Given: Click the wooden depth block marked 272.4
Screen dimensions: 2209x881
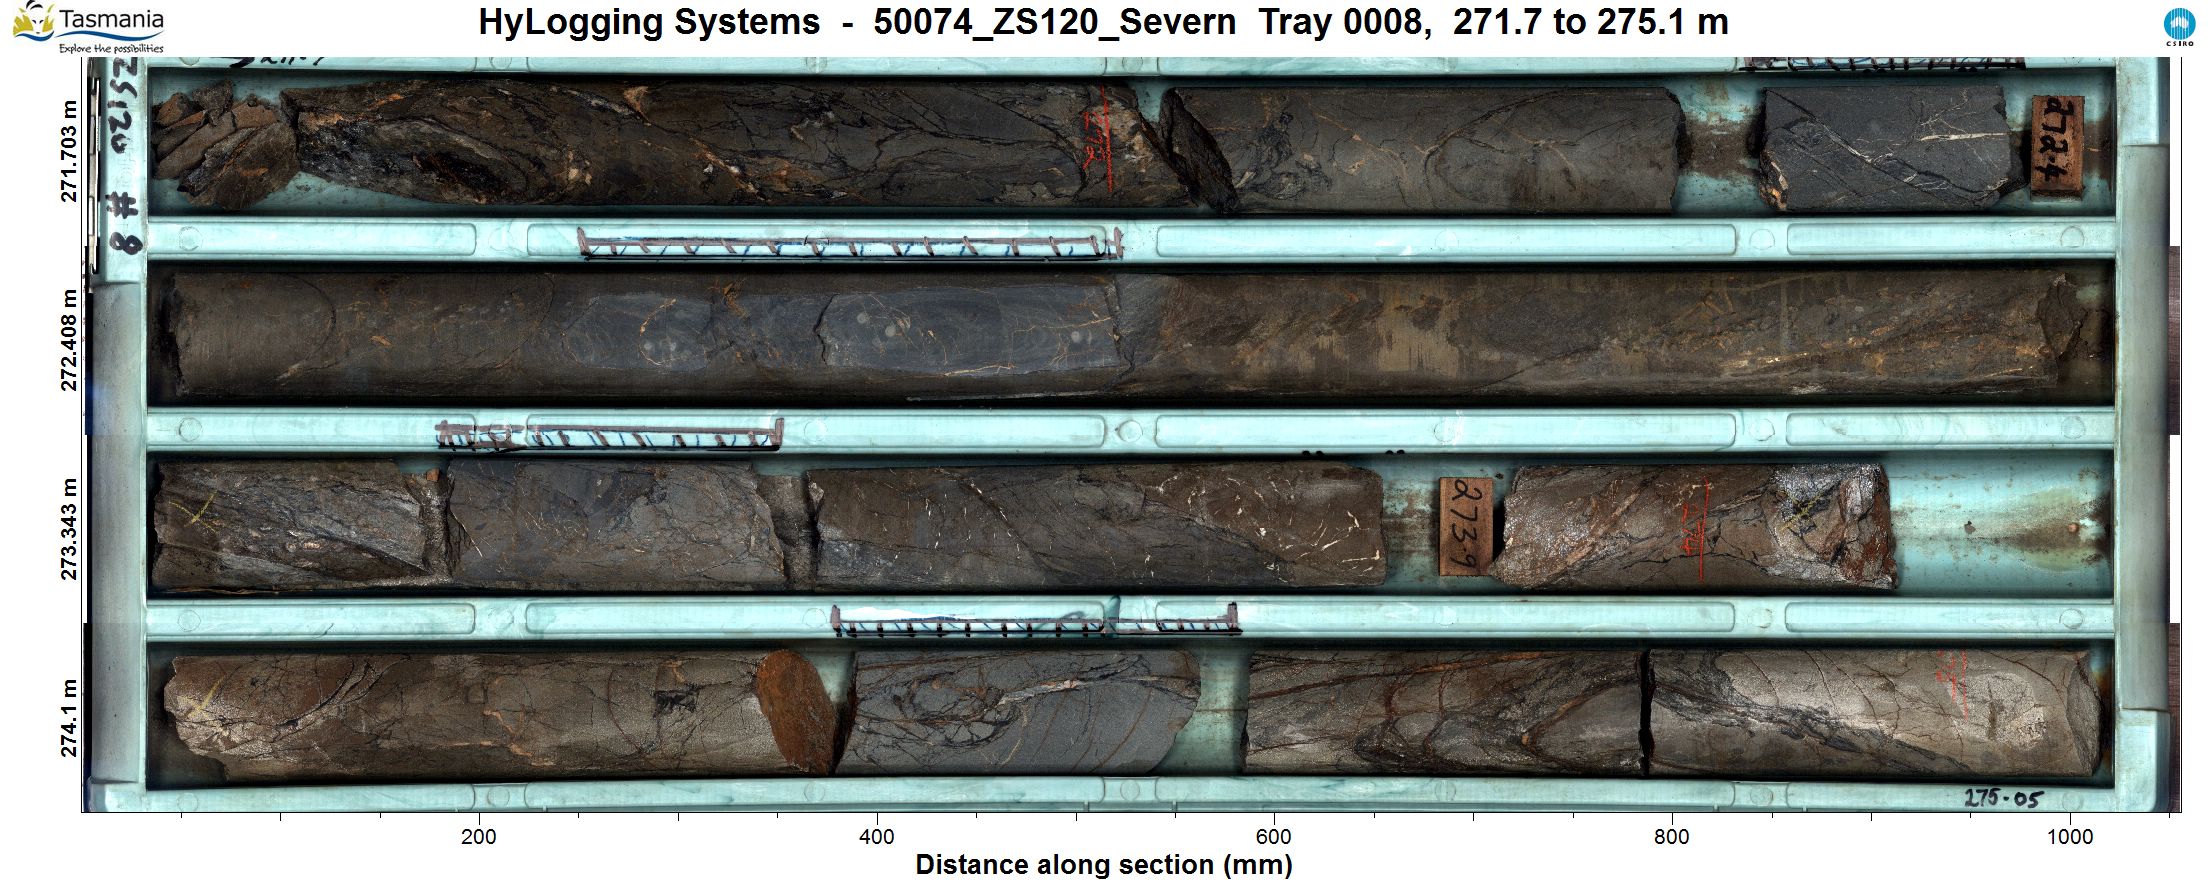Looking at the screenshot, I should coord(2057,144).
